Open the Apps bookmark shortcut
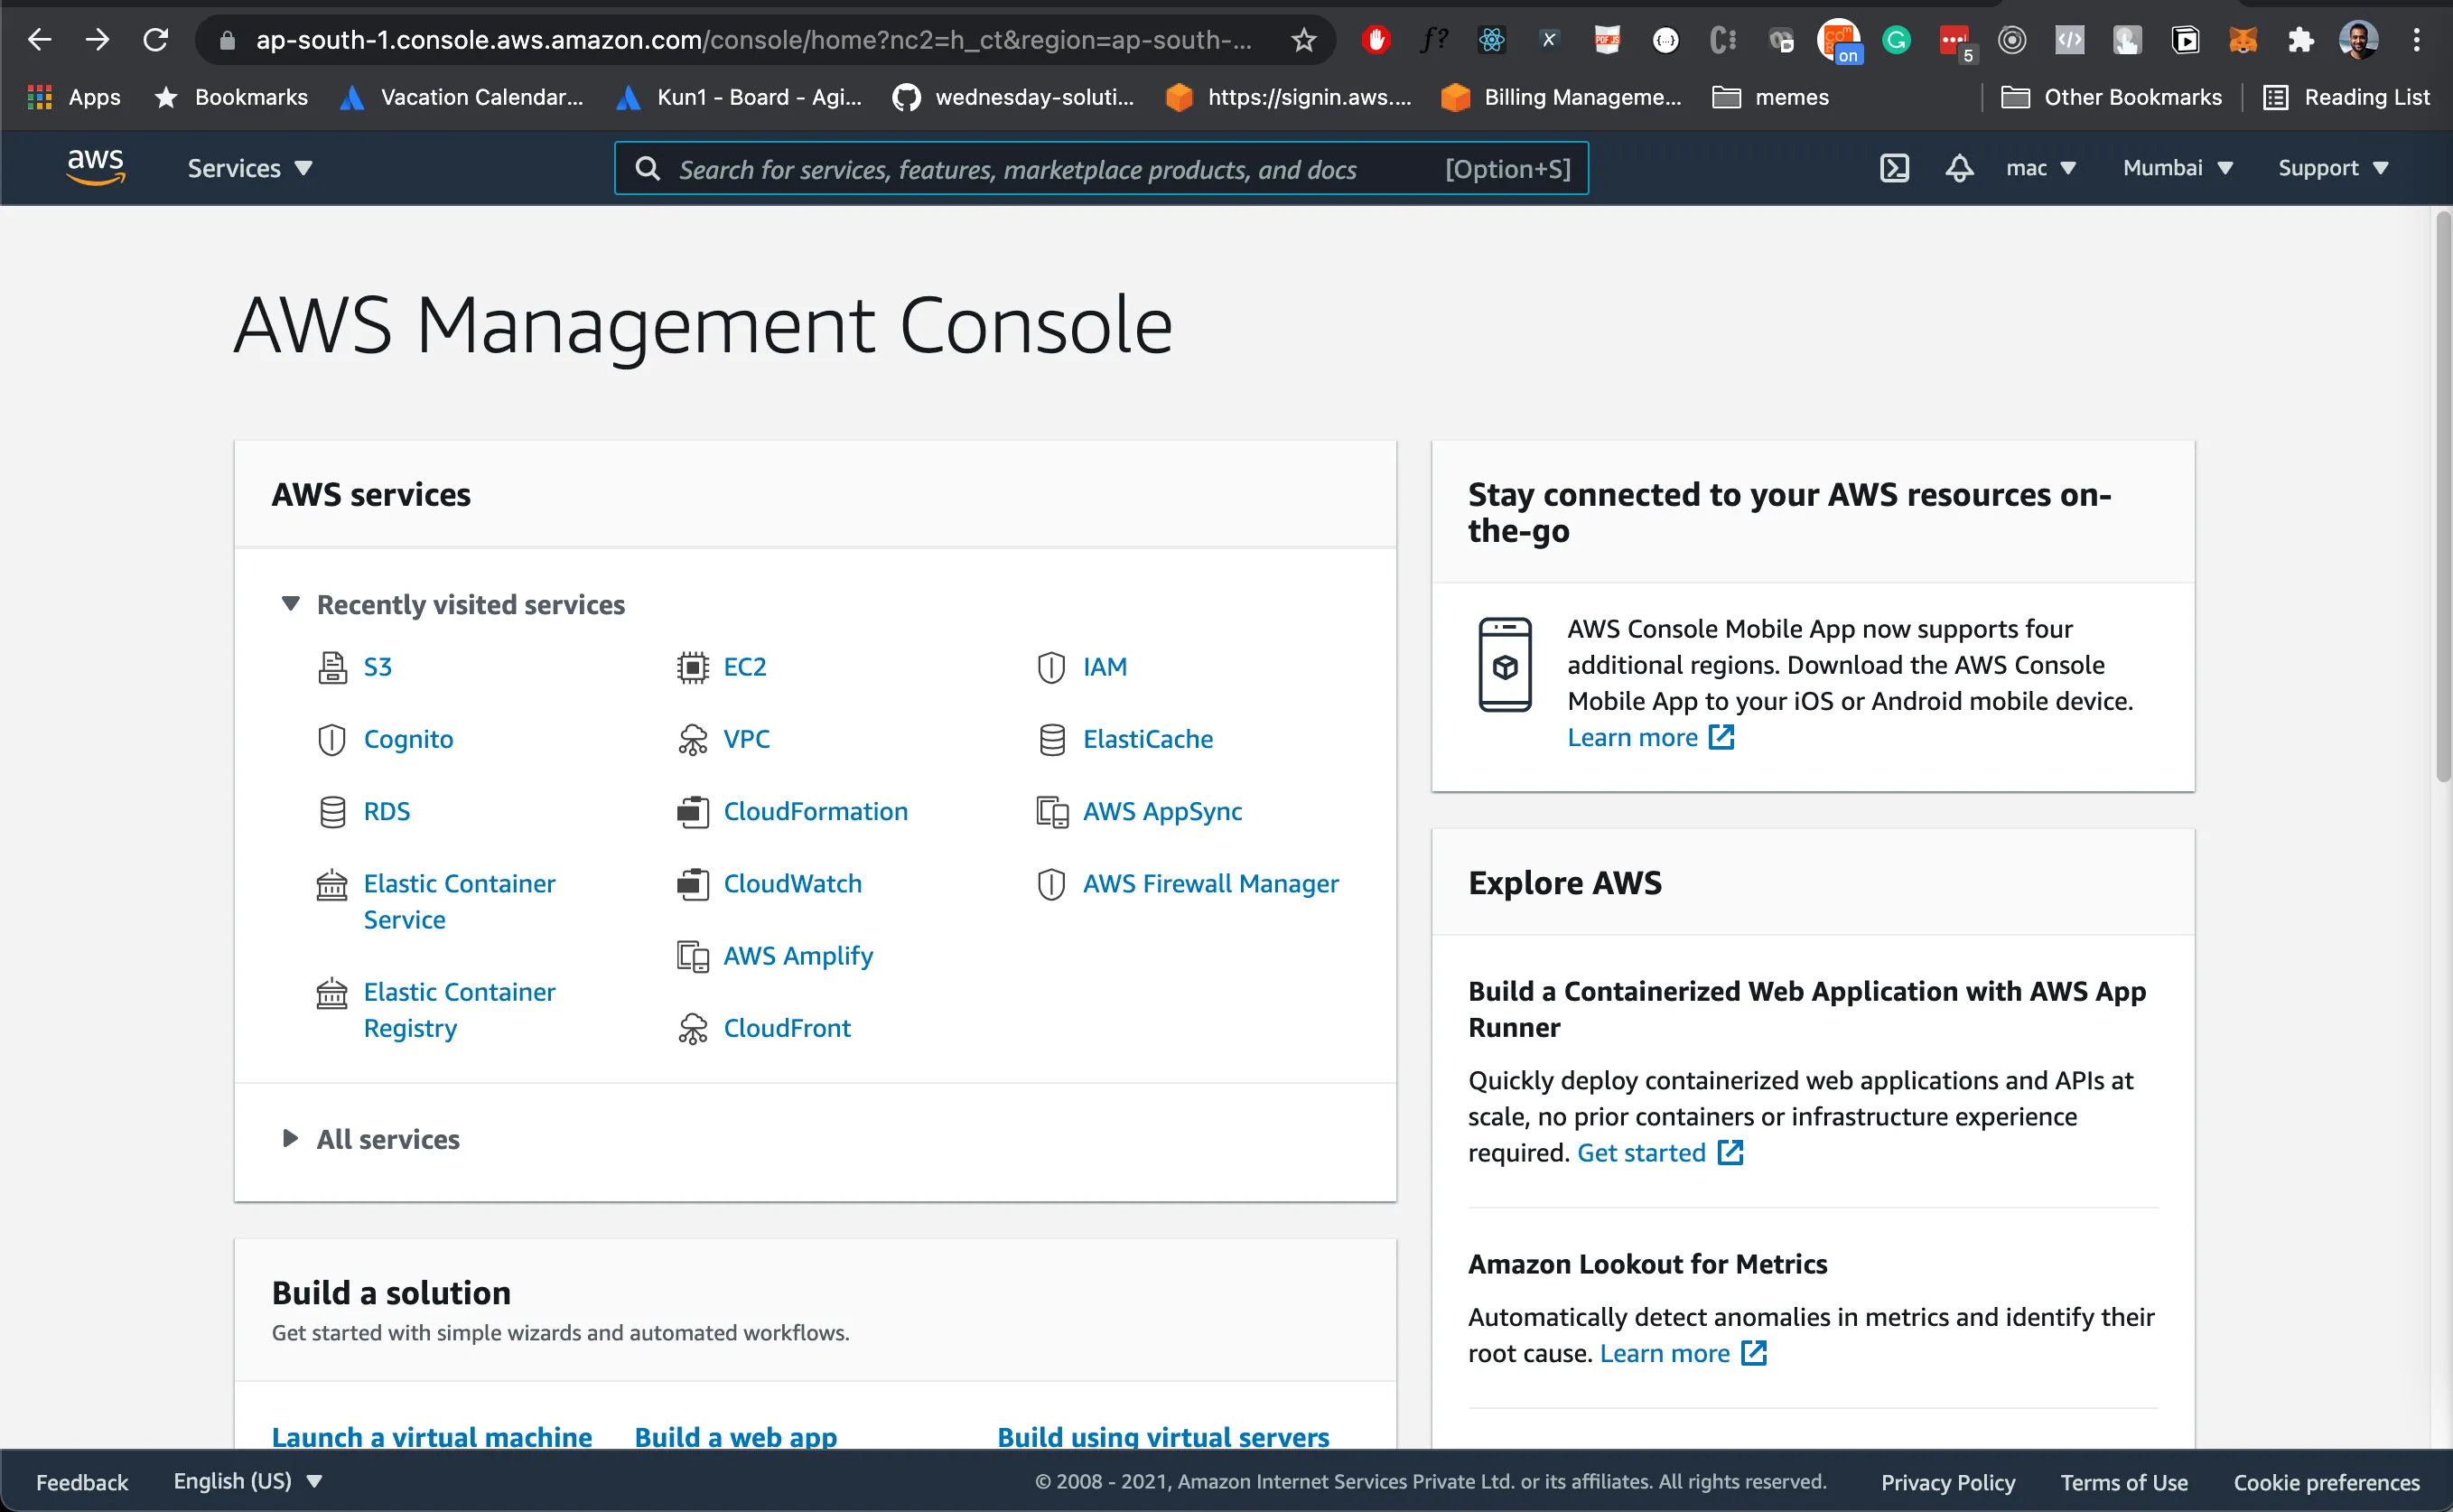This screenshot has height=1512, width=2453. pyautogui.click(x=74, y=97)
